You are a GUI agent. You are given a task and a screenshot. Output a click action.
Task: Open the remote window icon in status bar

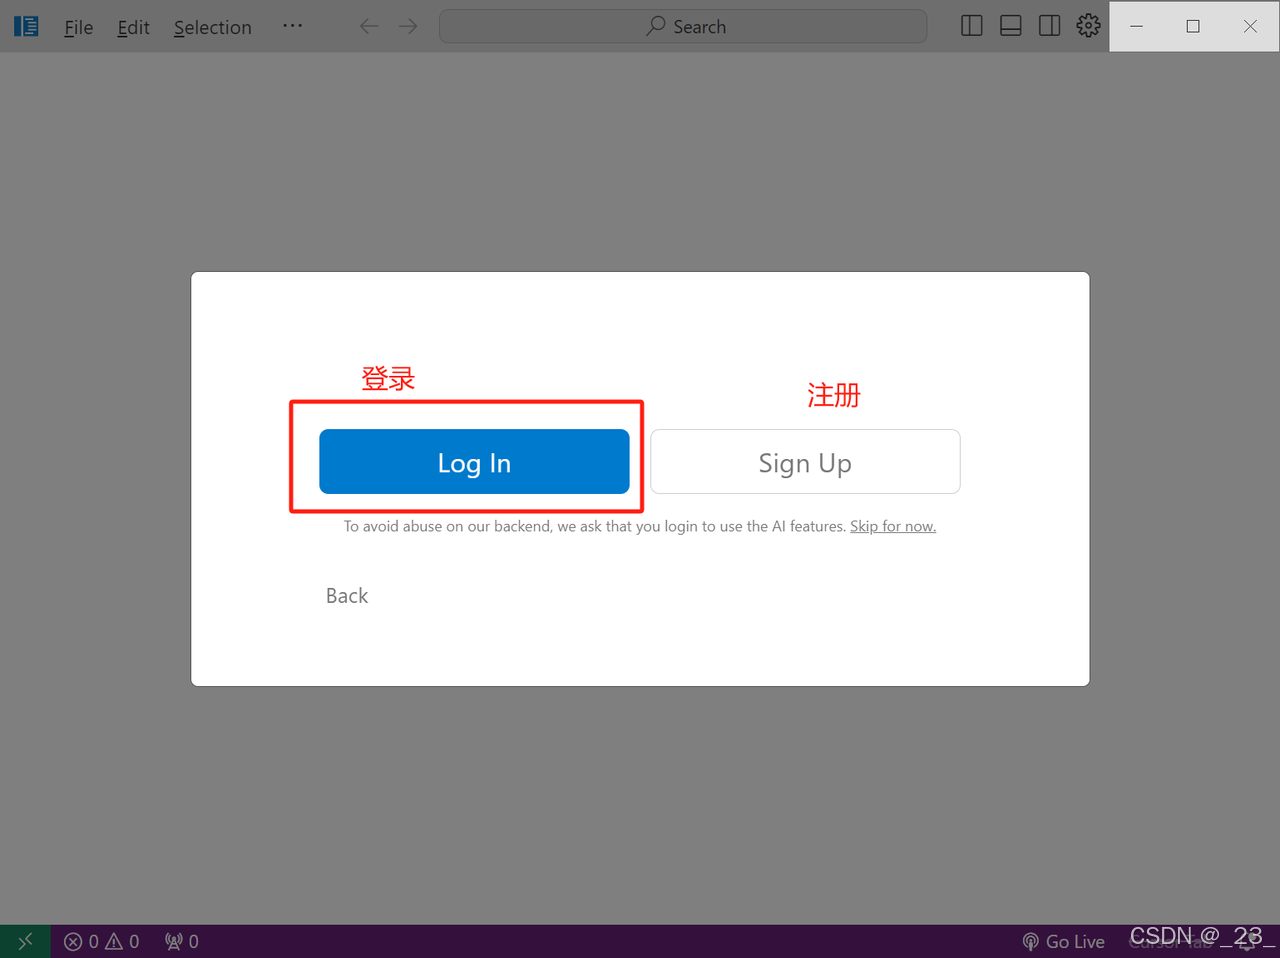tap(25, 941)
